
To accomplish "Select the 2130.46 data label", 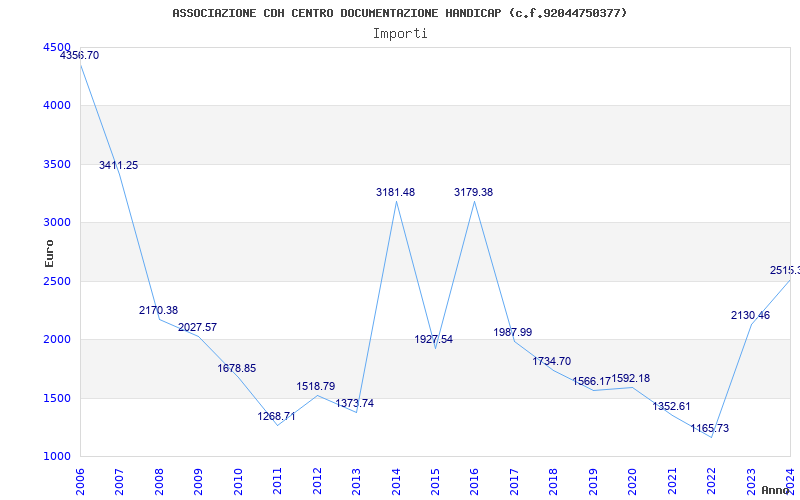I will (x=751, y=315).
